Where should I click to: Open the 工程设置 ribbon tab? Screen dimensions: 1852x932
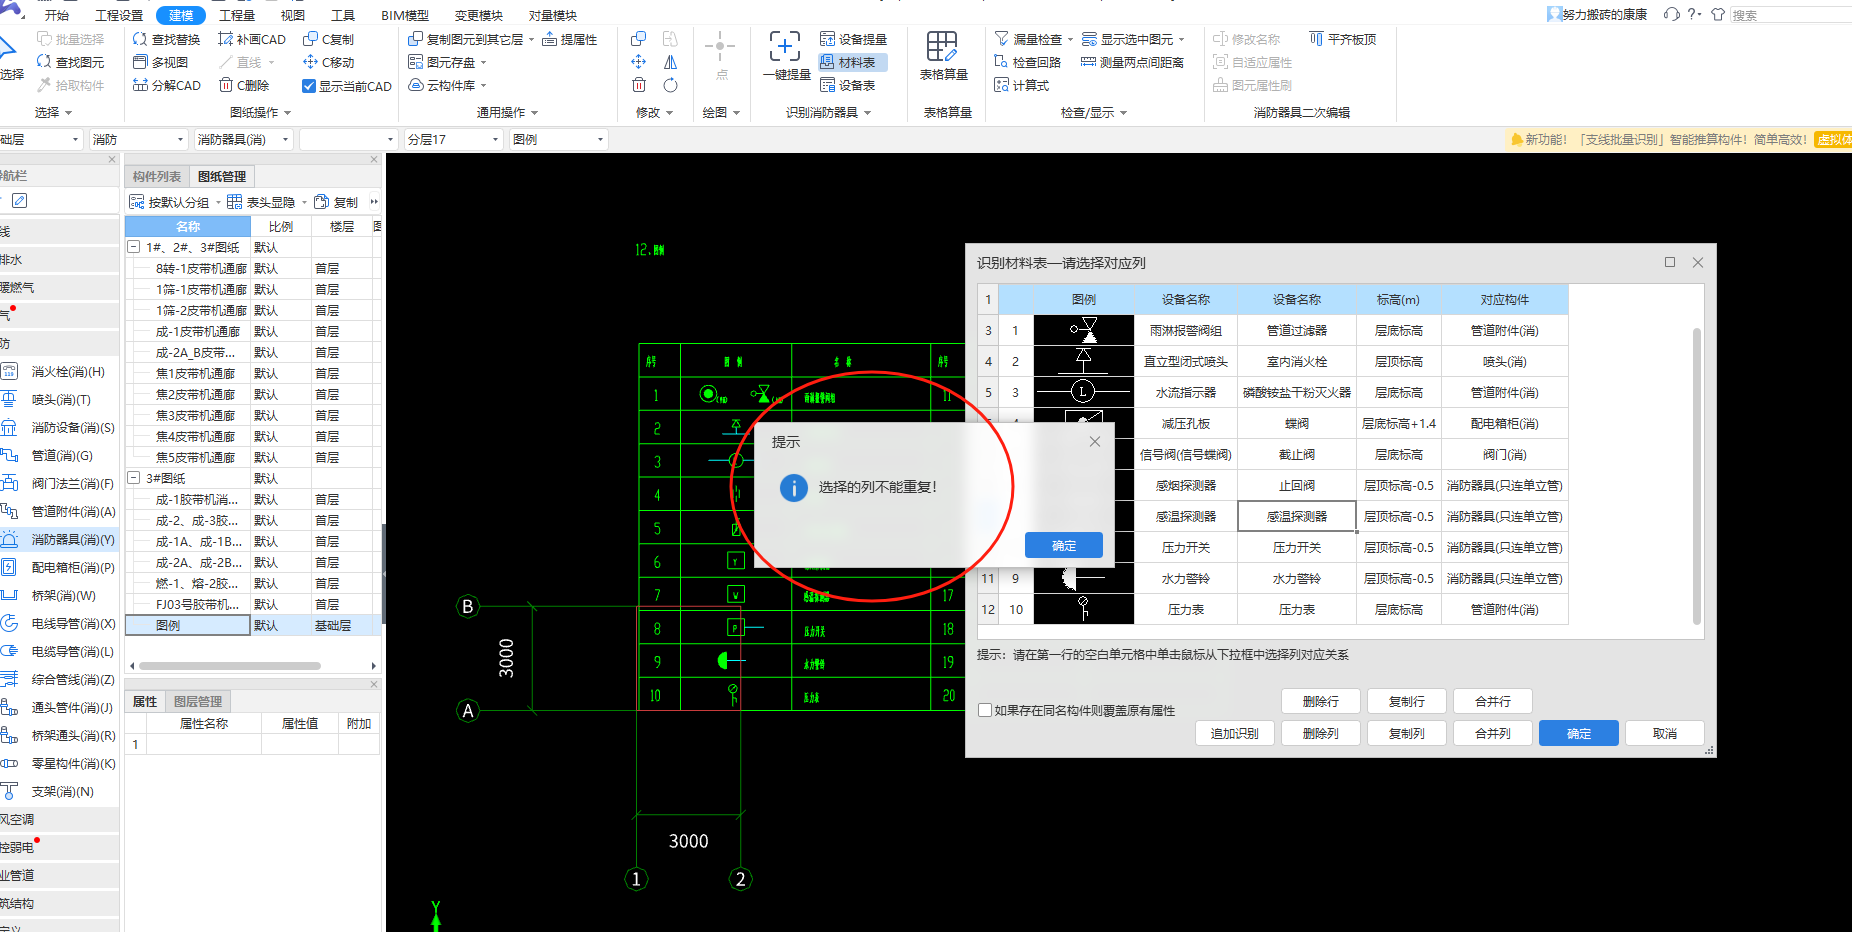119,15
